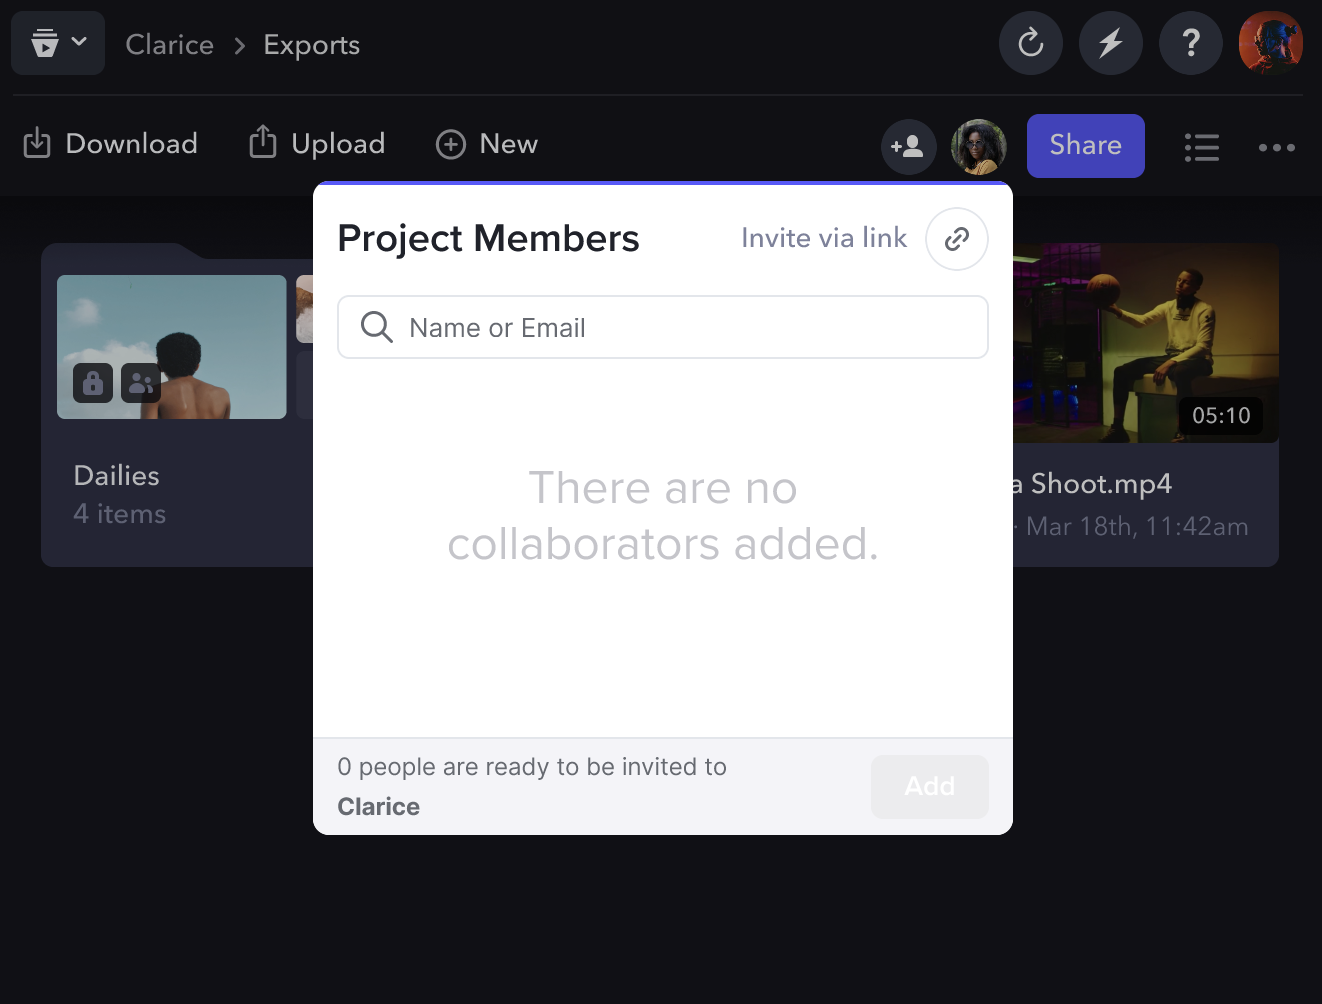Open the three-dot more options menu

coord(1276,147)
